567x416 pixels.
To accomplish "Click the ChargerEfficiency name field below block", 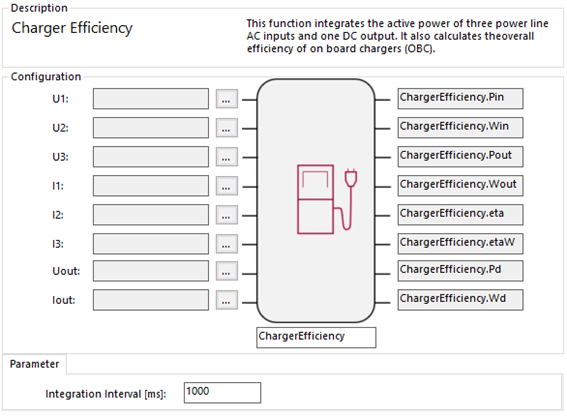I will 316,338.
